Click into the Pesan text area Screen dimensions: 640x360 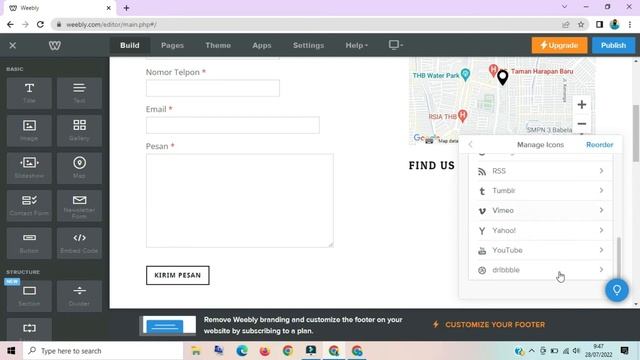[240, 200]
